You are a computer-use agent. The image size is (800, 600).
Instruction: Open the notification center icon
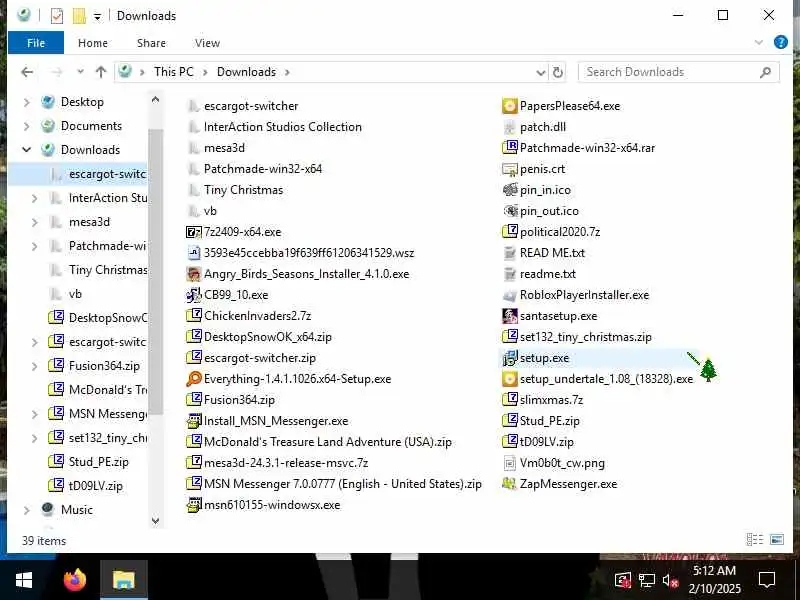(x=766, y=580)
